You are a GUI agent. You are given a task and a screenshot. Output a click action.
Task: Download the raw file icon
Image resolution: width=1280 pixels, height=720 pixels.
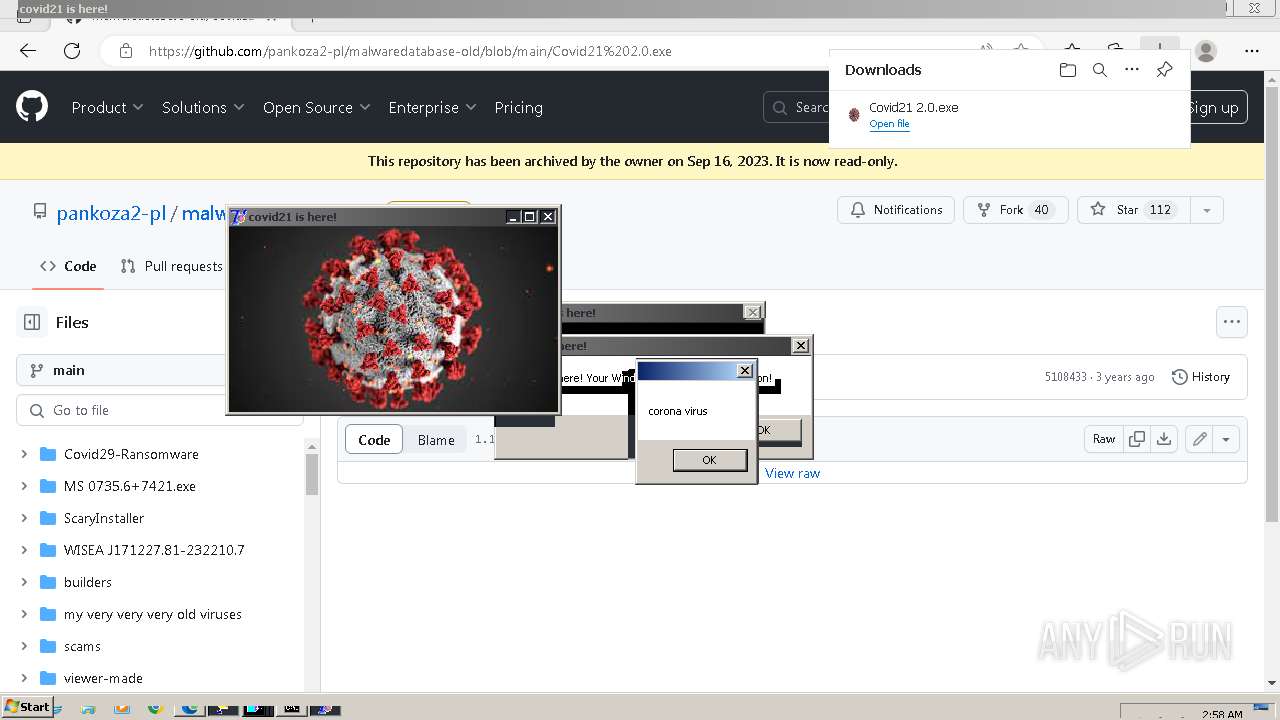1164,439
